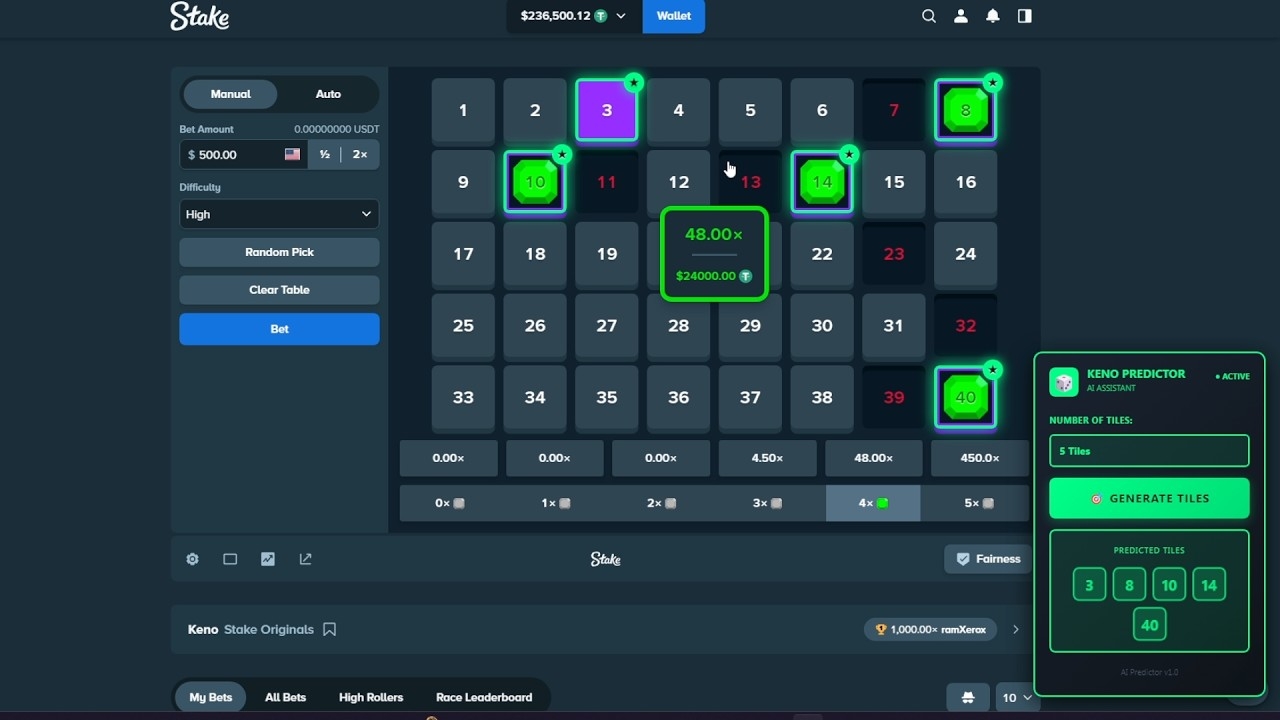1280x720 pixels.
Task: Click the 3× hits cell
Action: coord(767,503)
